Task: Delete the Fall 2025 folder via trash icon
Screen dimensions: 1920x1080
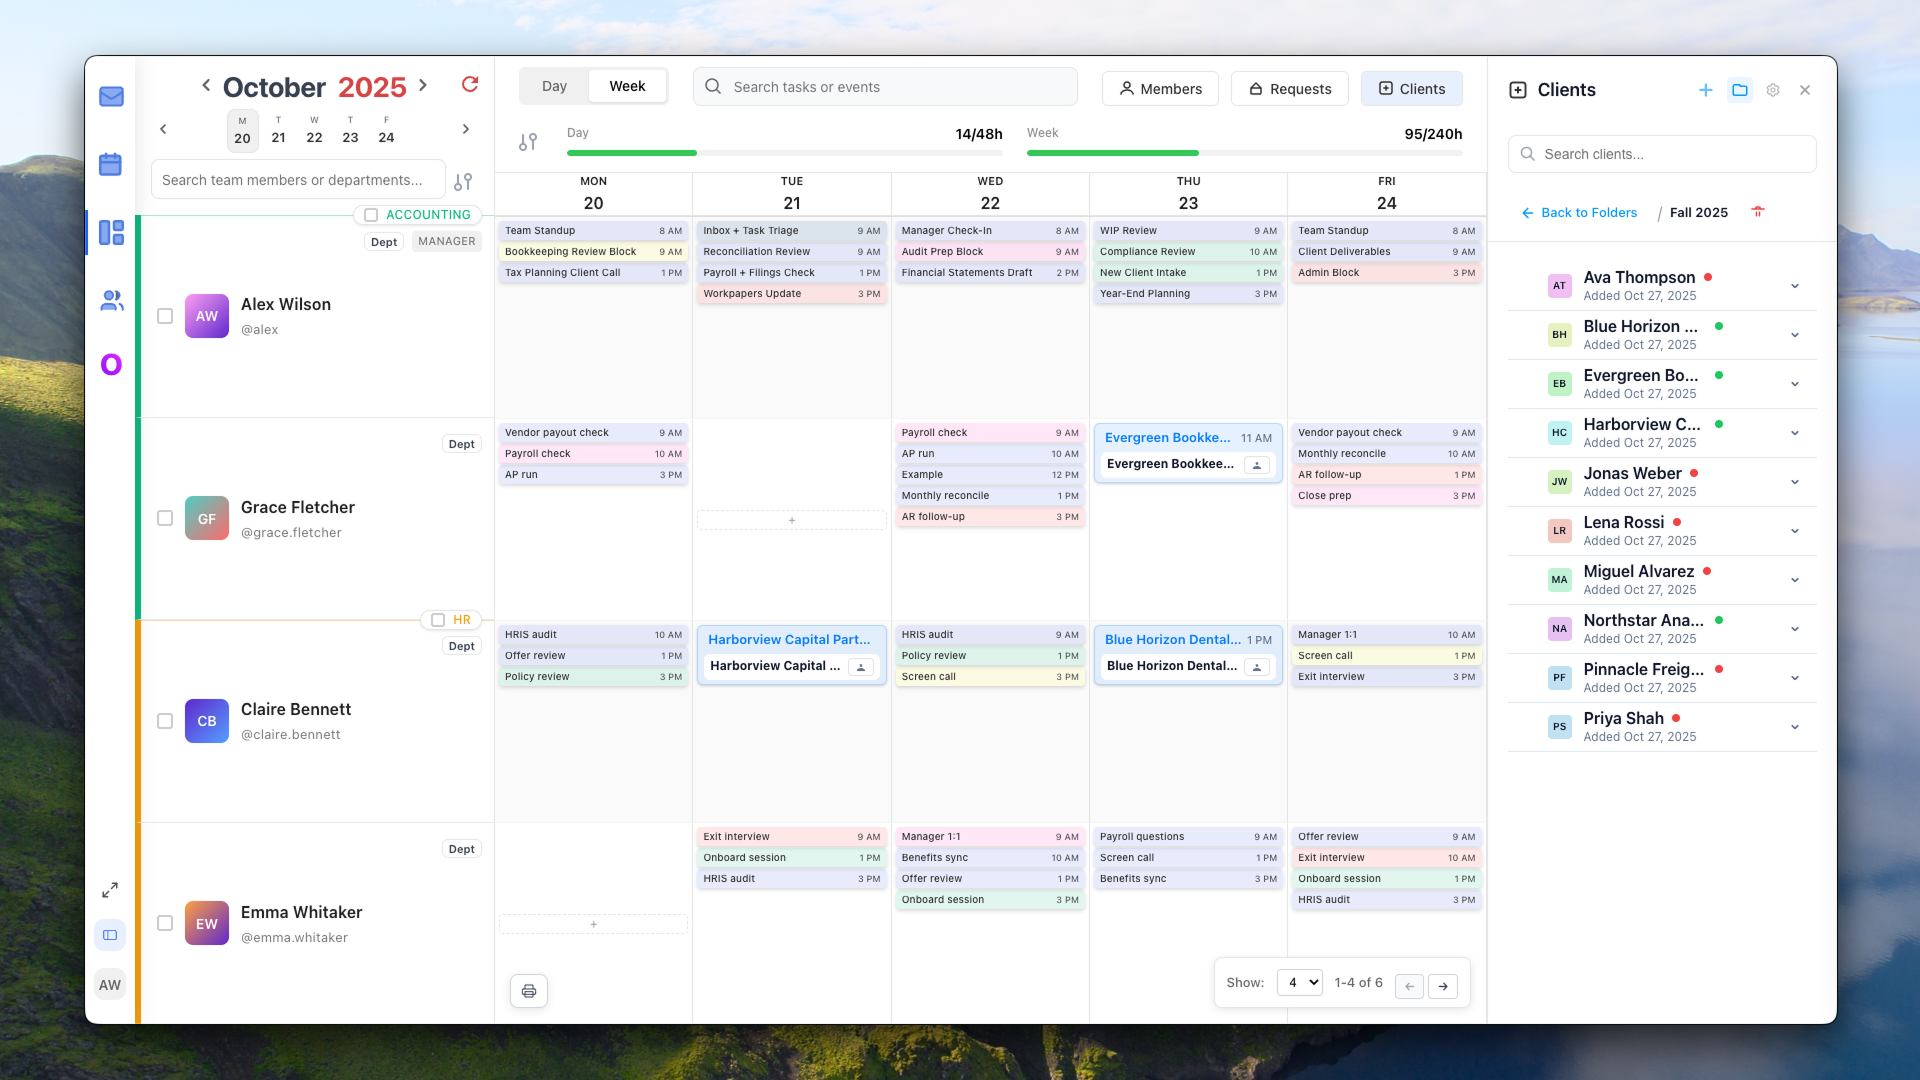Action: [x=1759, y=212]
